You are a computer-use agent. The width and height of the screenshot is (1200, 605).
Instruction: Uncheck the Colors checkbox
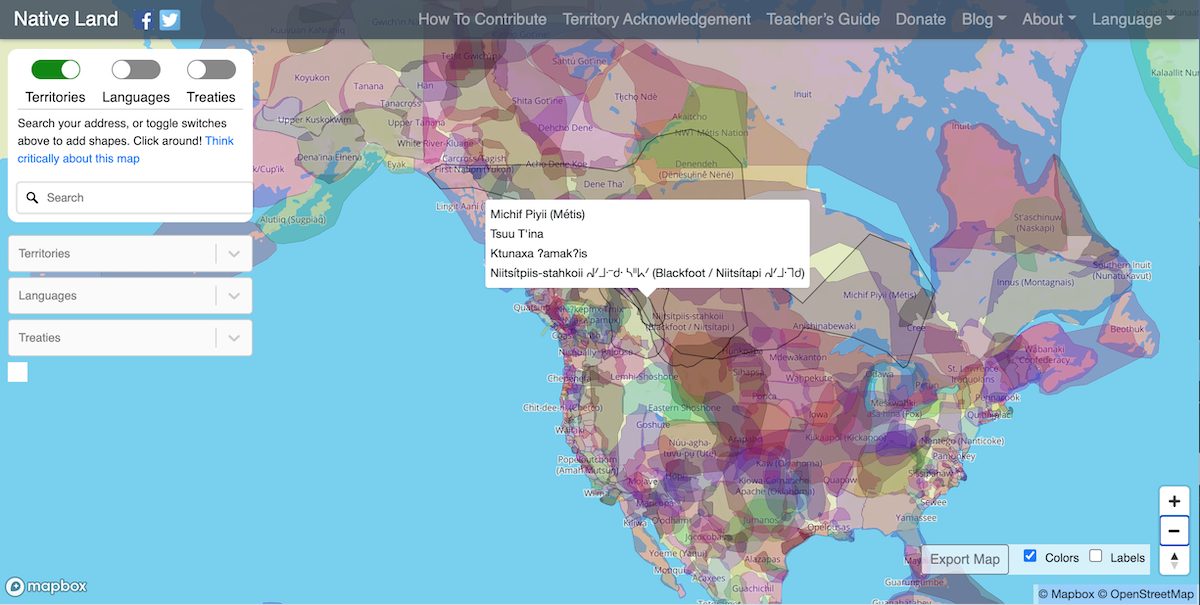1030,556
